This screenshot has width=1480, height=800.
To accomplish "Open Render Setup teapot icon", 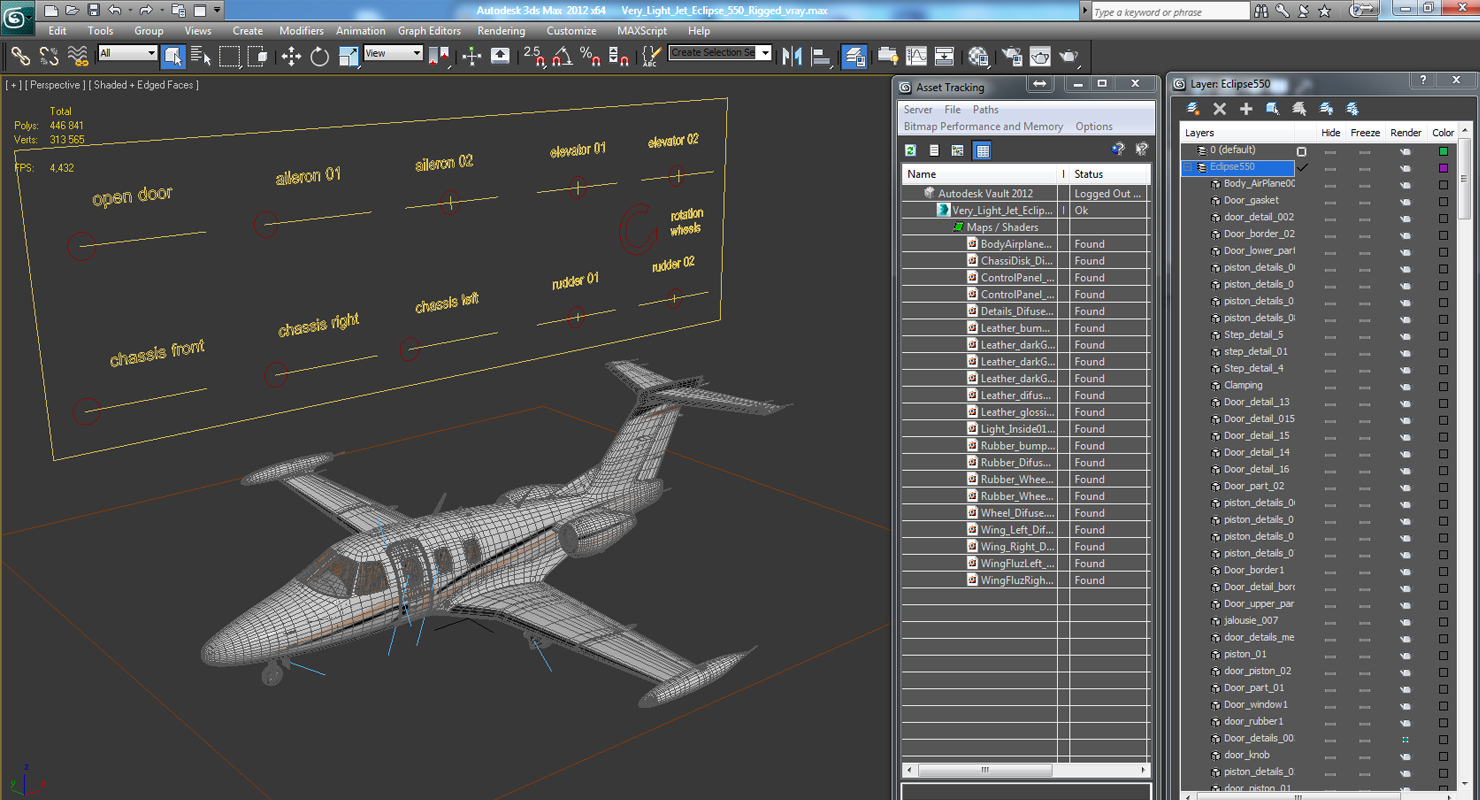I will pos(1012,56).
